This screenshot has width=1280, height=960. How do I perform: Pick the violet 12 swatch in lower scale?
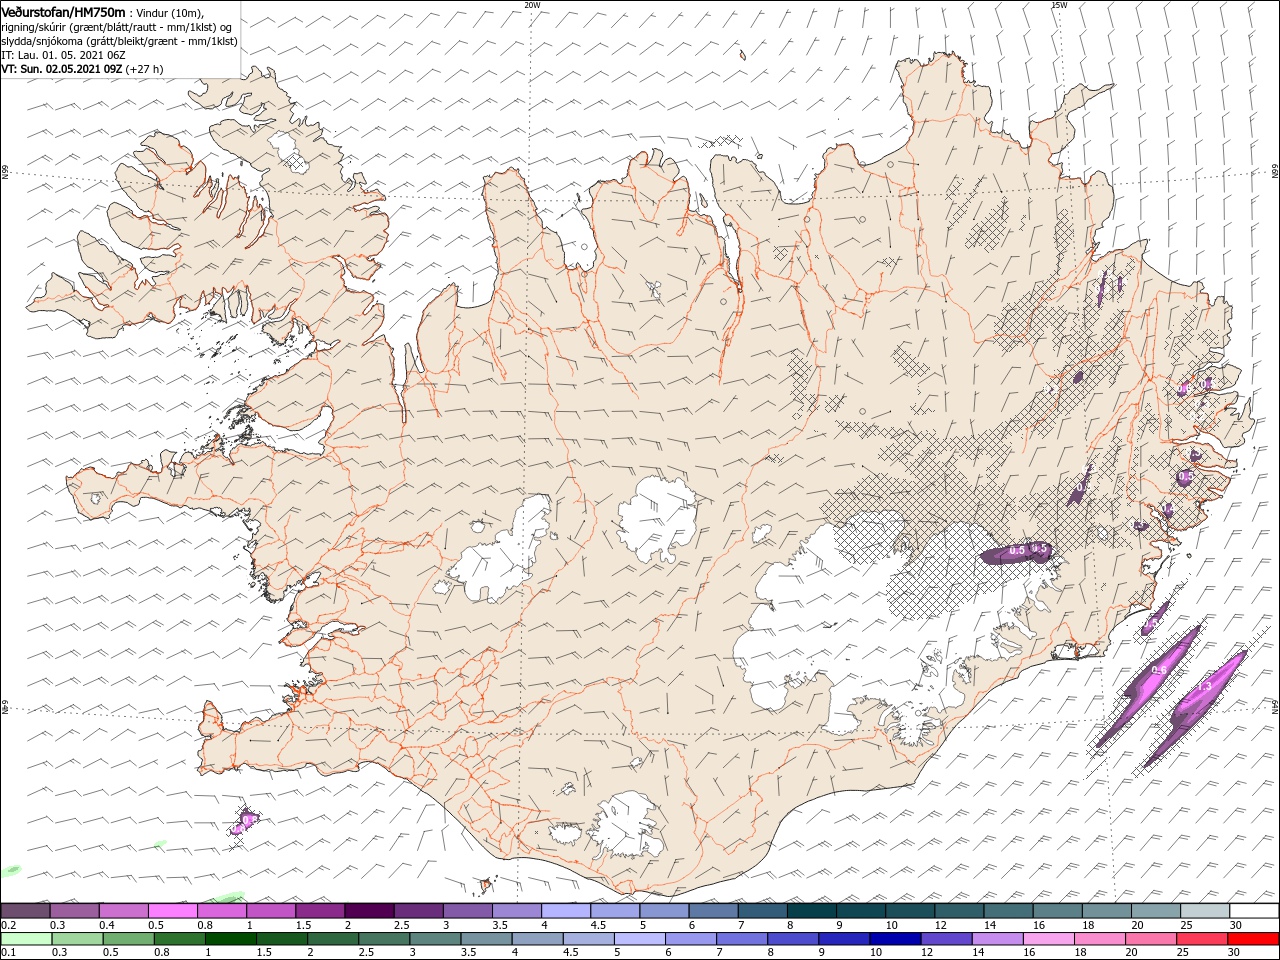tap(946, 939)
